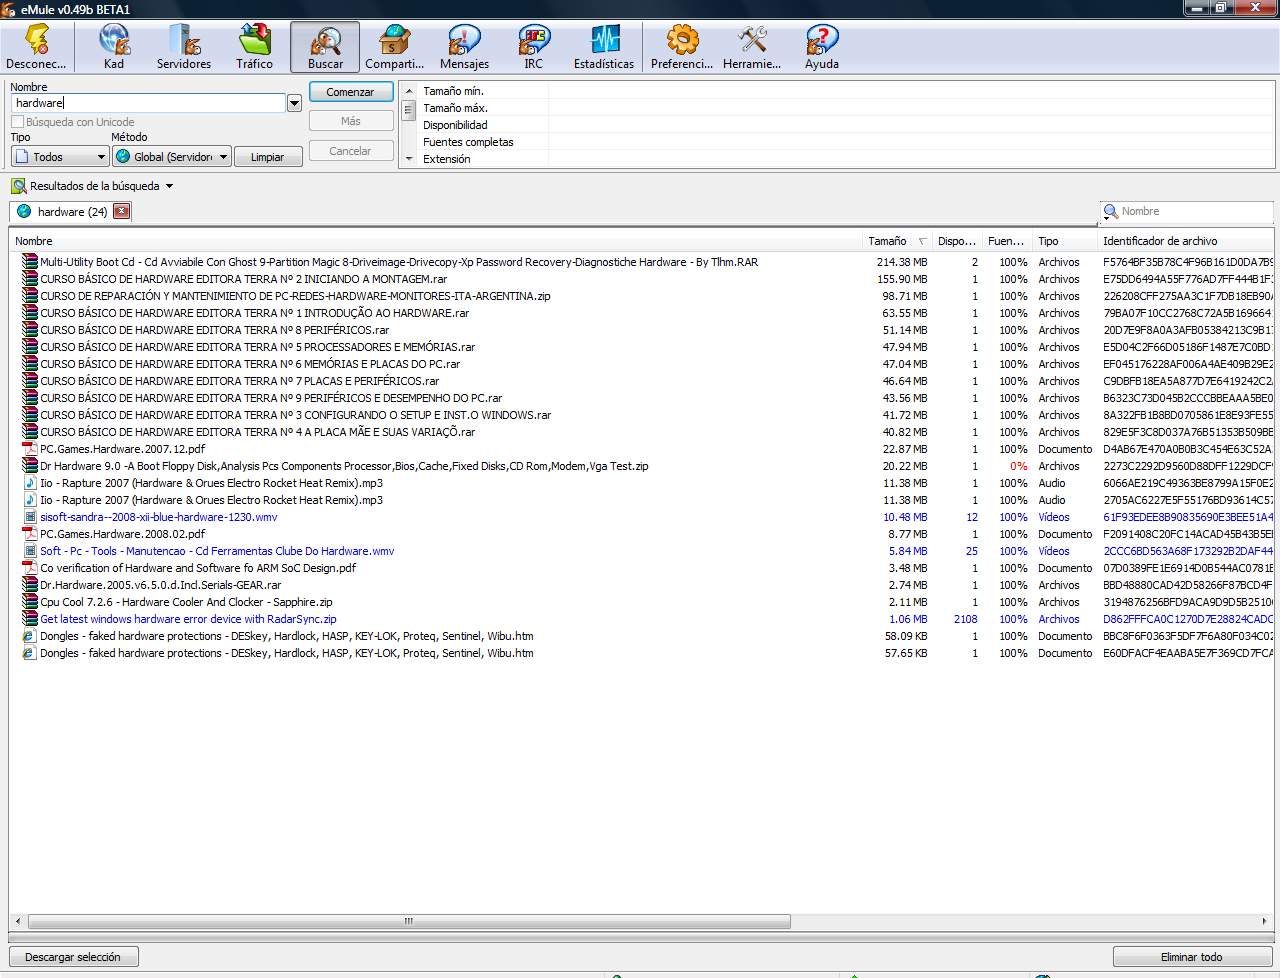Click the left arrow of the results horizontal scrollbar

pyautogui.click(x=18, y=921)
